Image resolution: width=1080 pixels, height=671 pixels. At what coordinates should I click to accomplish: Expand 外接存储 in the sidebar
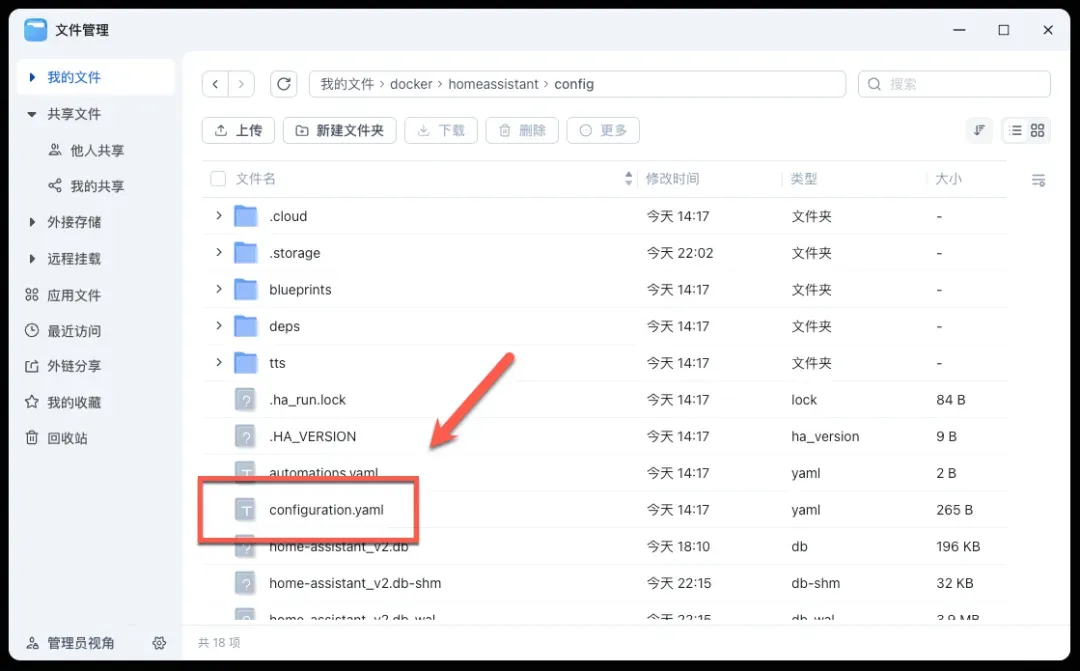pyautogui.click(x=32, y=222)
